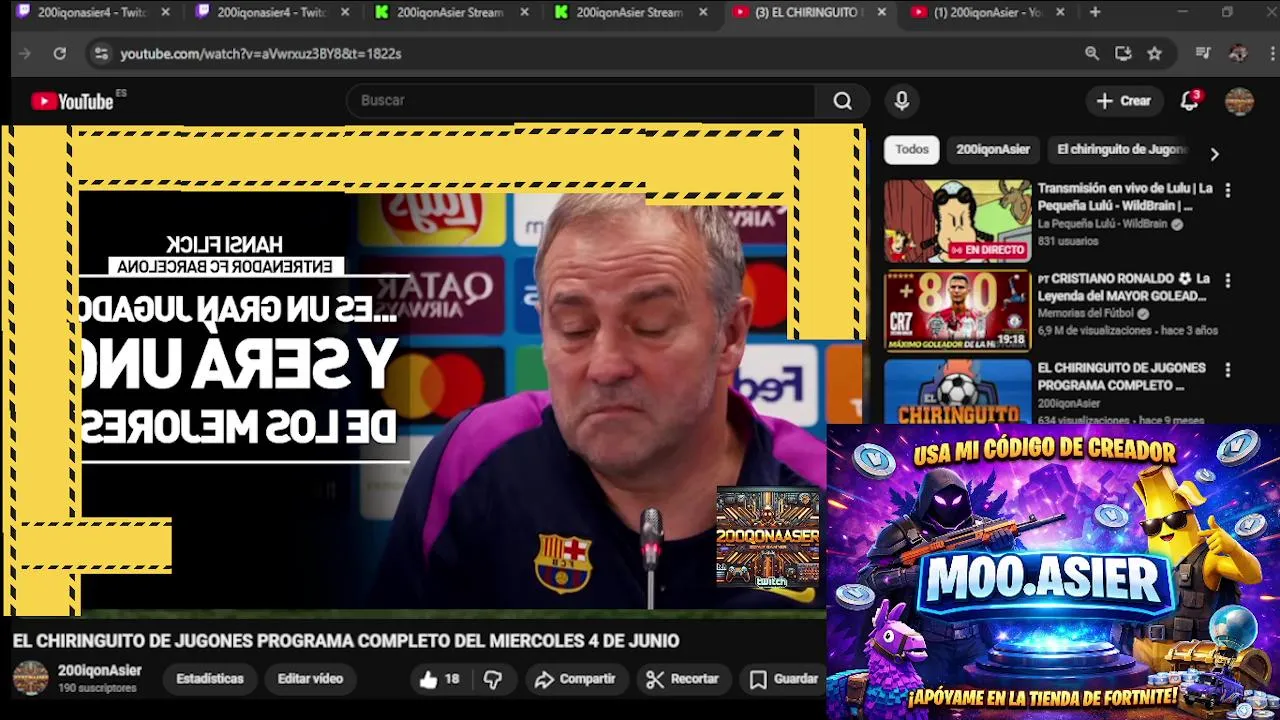The width and height of the screenshot is (1280, 720).
Task: Click the 200iqonAsier channel avatar below video
Action: coord(30,678)
